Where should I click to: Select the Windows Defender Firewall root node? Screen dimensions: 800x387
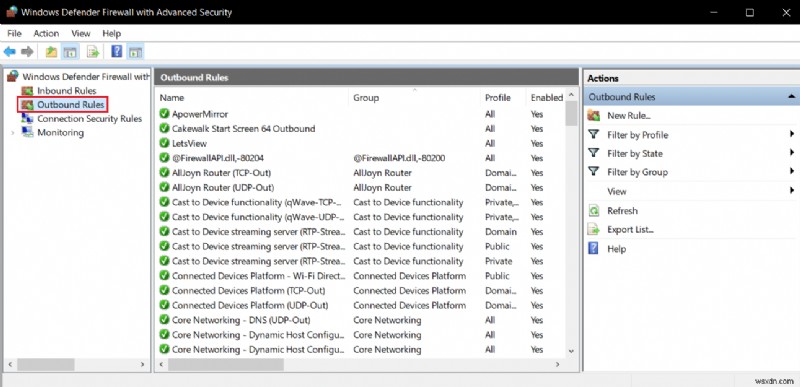pyautogui.click(x=86, y=76)
